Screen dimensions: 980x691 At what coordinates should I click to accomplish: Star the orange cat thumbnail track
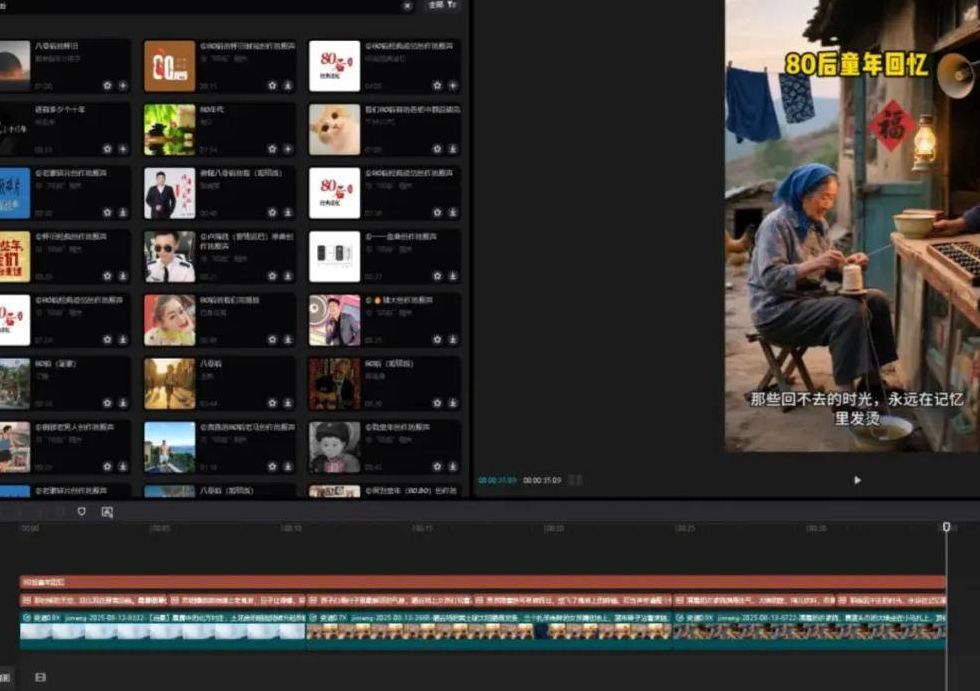[437, 148]
